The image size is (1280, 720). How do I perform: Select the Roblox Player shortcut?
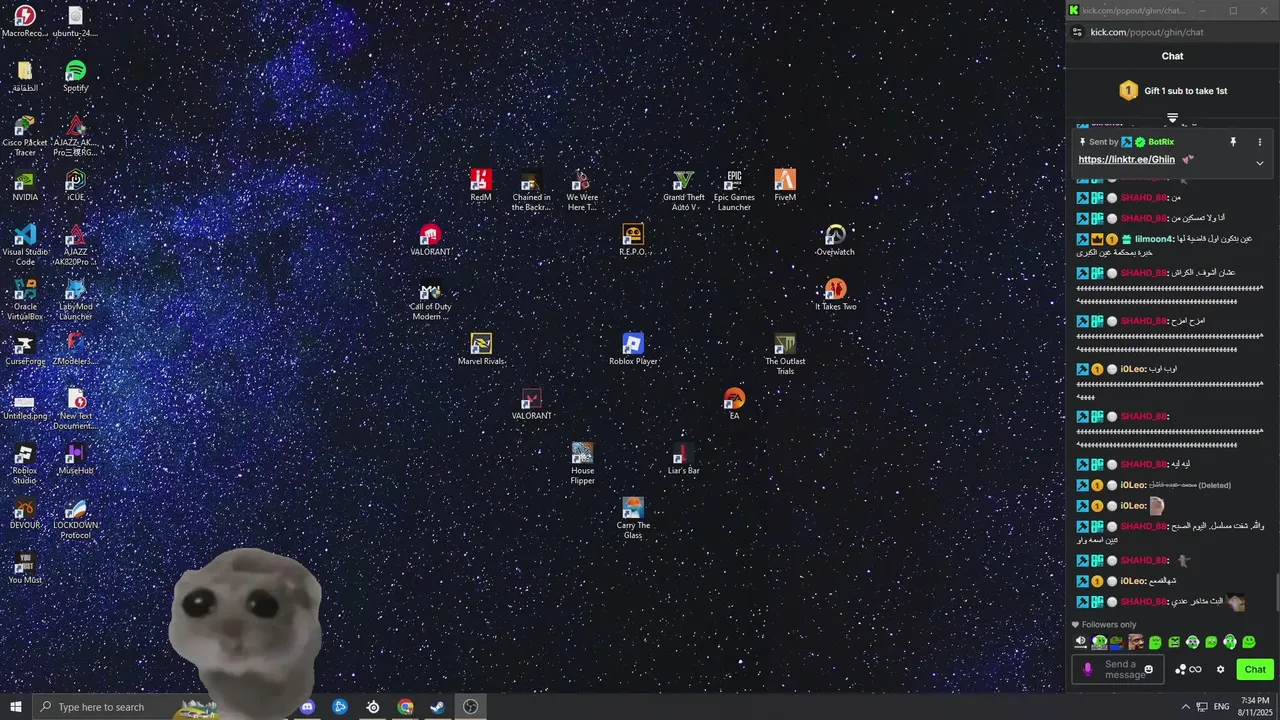[633, 350]
